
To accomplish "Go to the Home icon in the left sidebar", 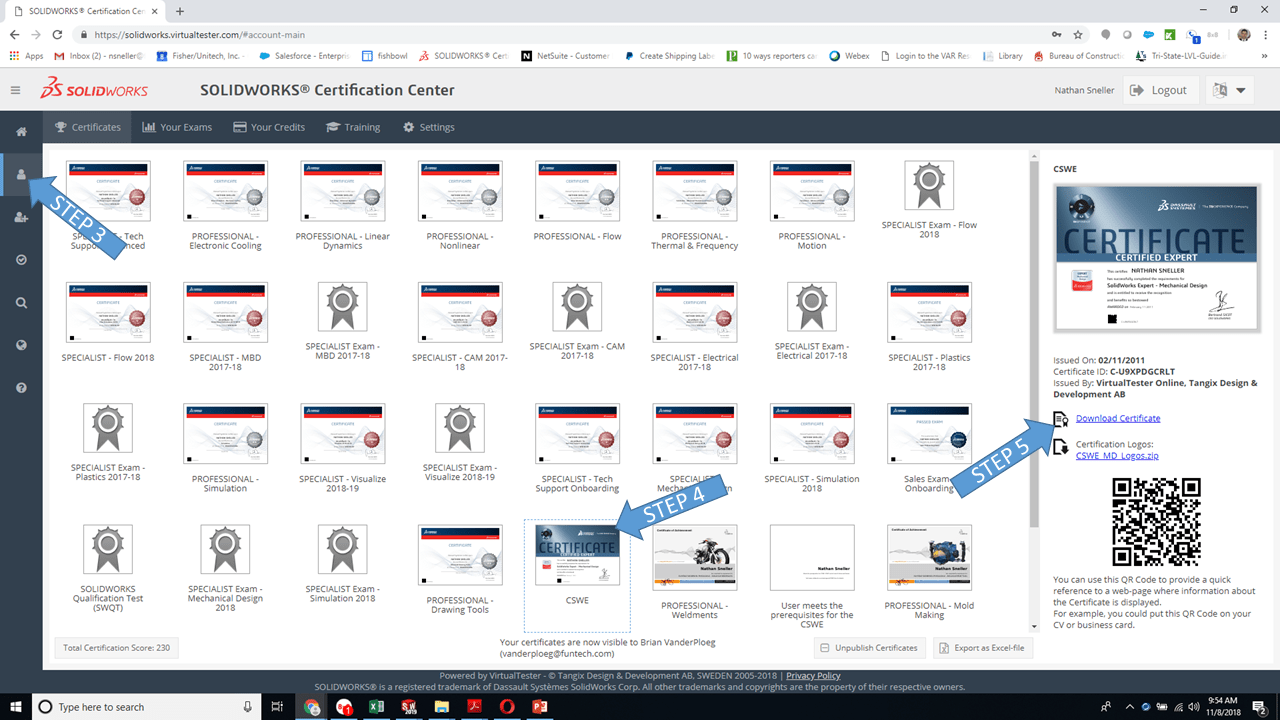I will (x=21, y=132).
